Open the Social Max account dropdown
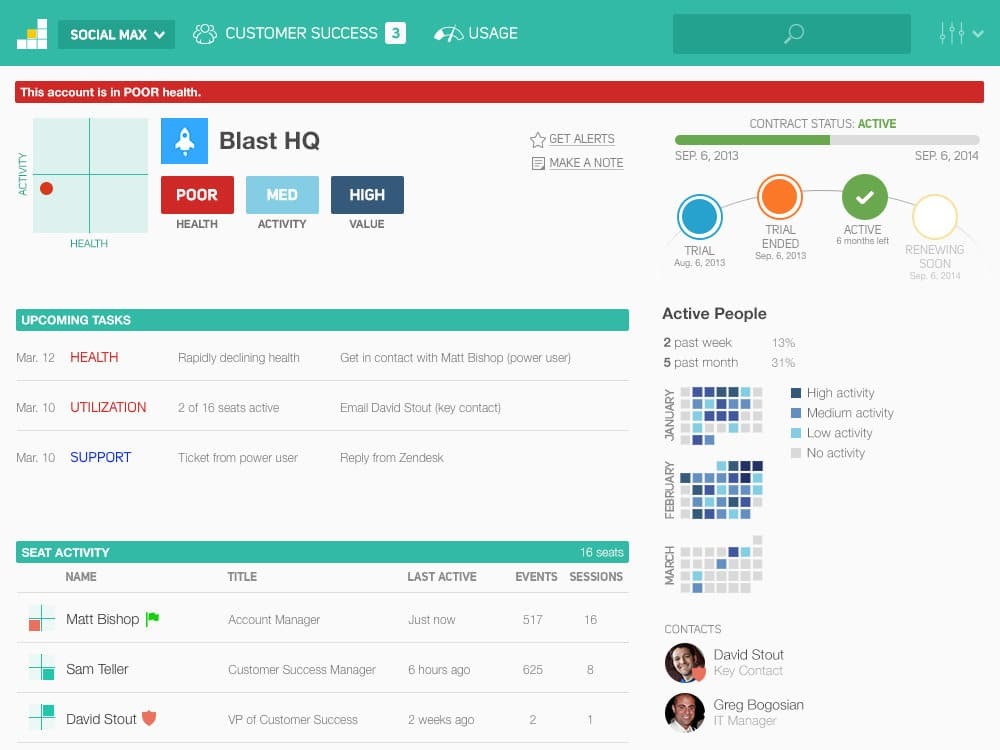This screenshot has height=750, width=1000. coord(116,34)
